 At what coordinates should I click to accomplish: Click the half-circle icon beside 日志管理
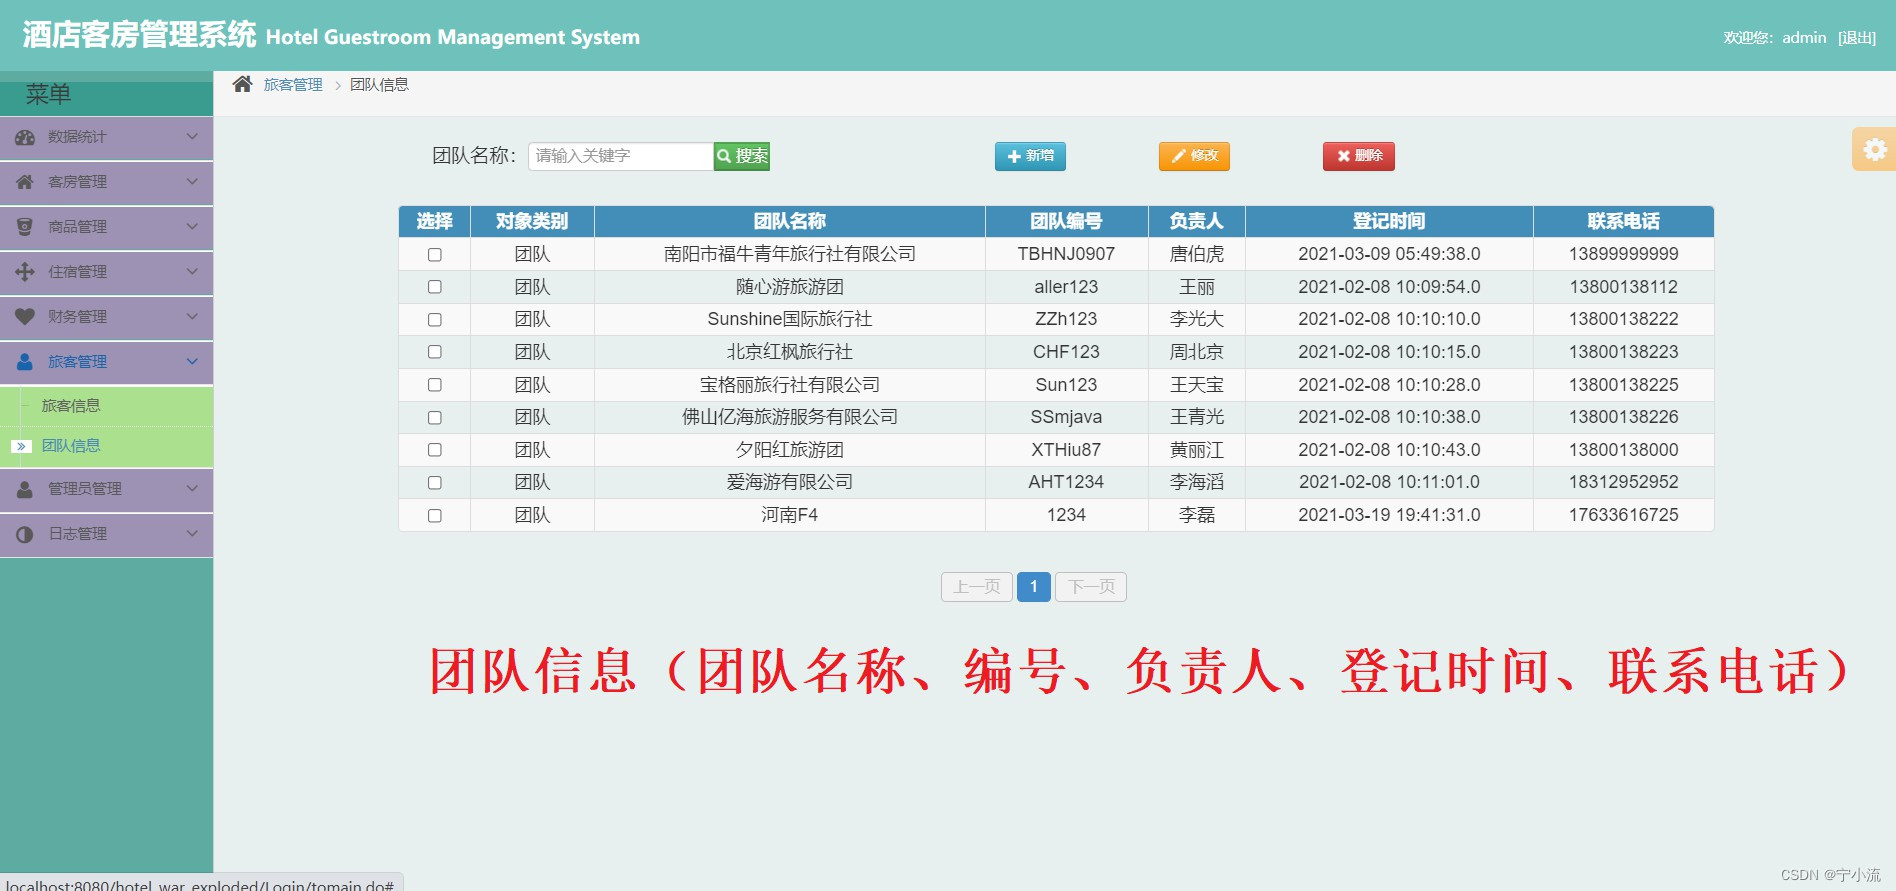pyautogui.click(x=25, y=534)
